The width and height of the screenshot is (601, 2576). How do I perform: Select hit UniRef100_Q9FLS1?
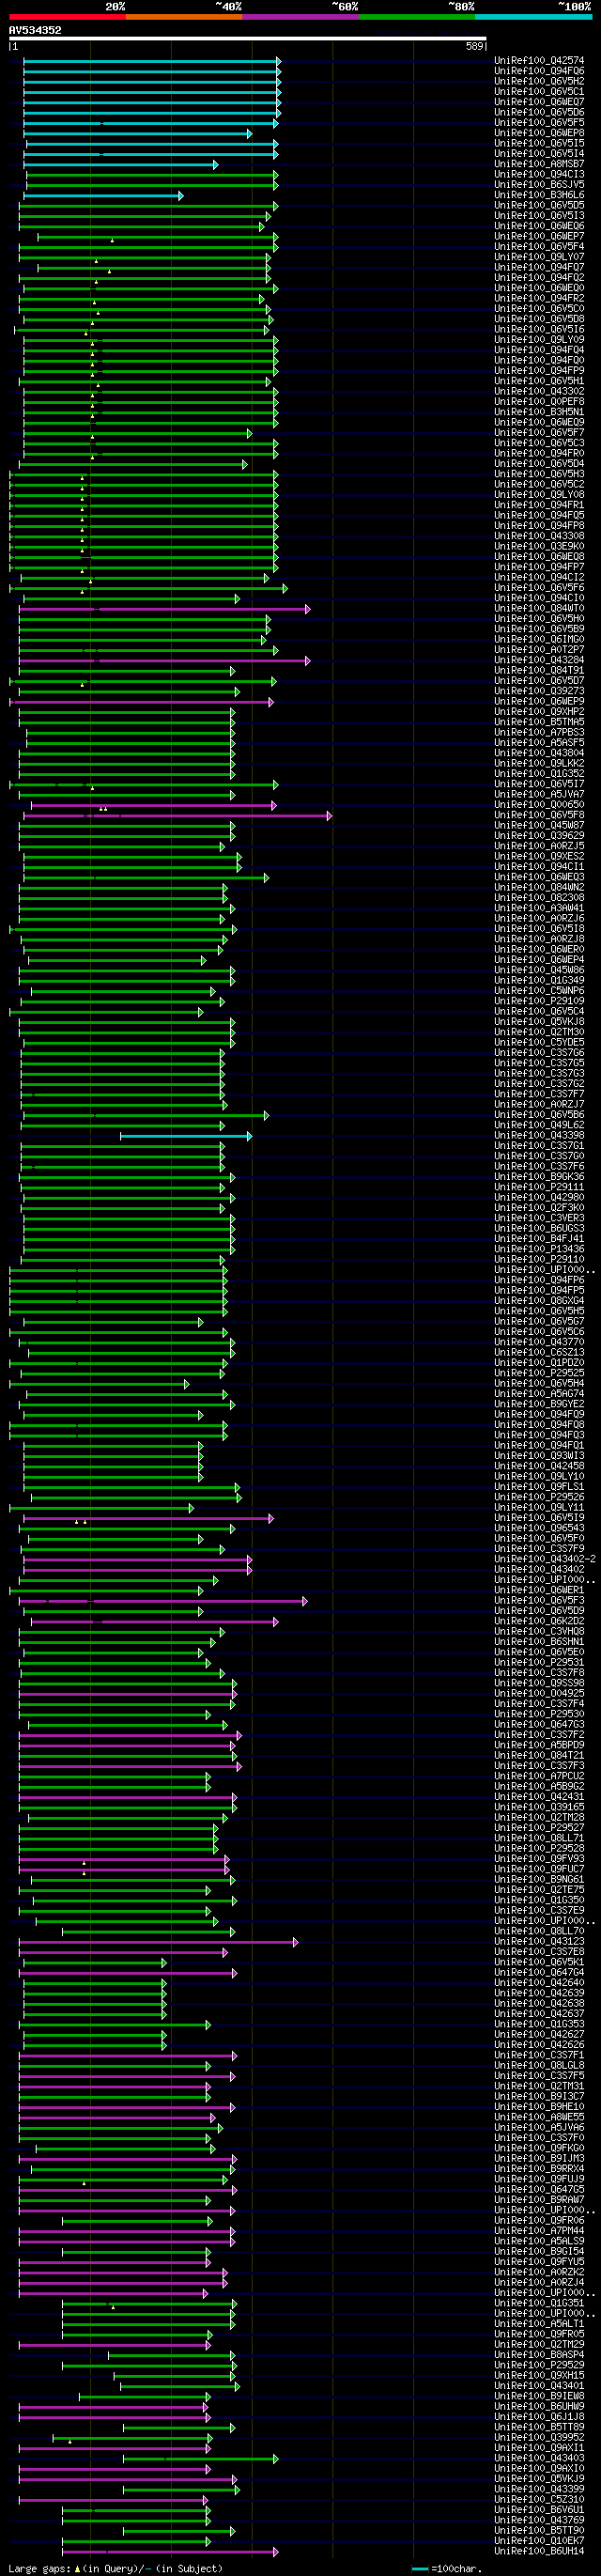(x=540, y=1487)
